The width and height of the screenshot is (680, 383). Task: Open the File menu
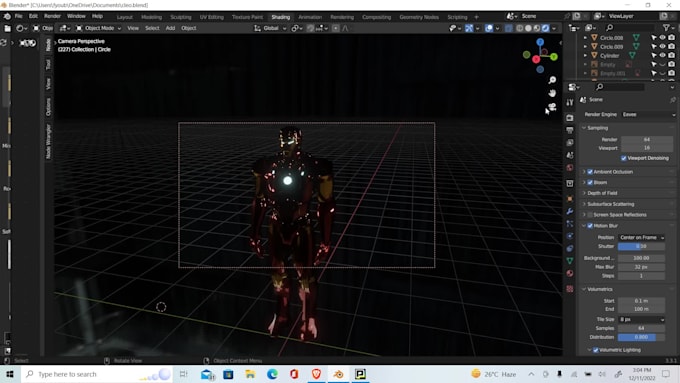[19, 16]
